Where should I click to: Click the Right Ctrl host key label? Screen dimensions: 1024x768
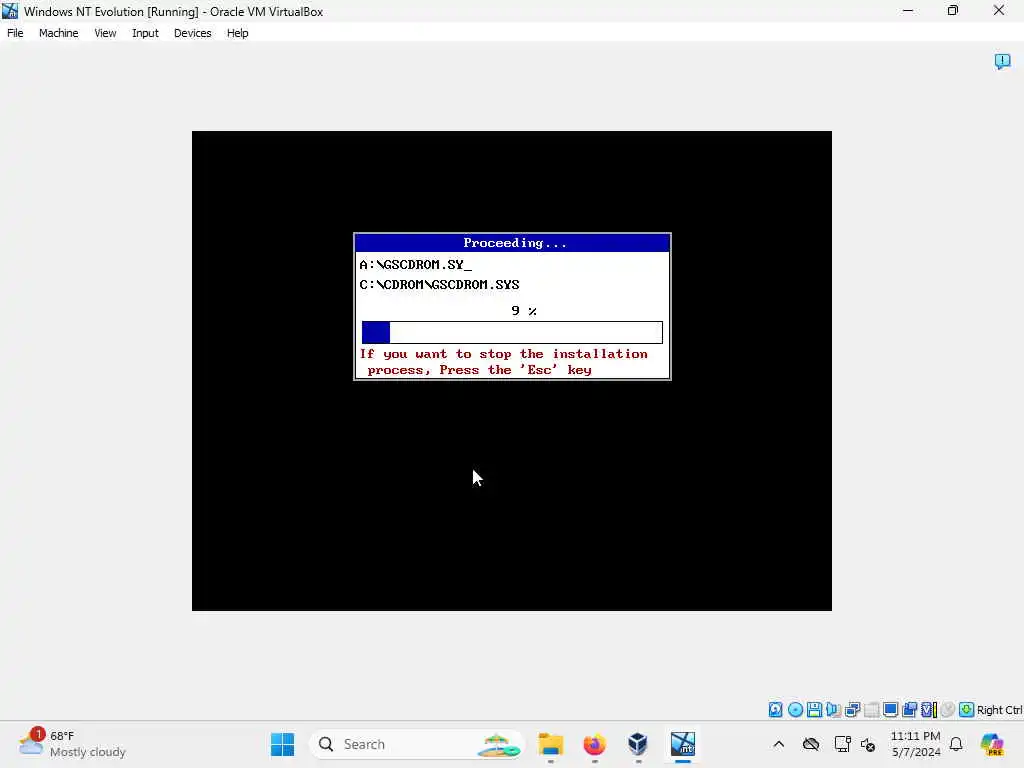coord(999,710)
